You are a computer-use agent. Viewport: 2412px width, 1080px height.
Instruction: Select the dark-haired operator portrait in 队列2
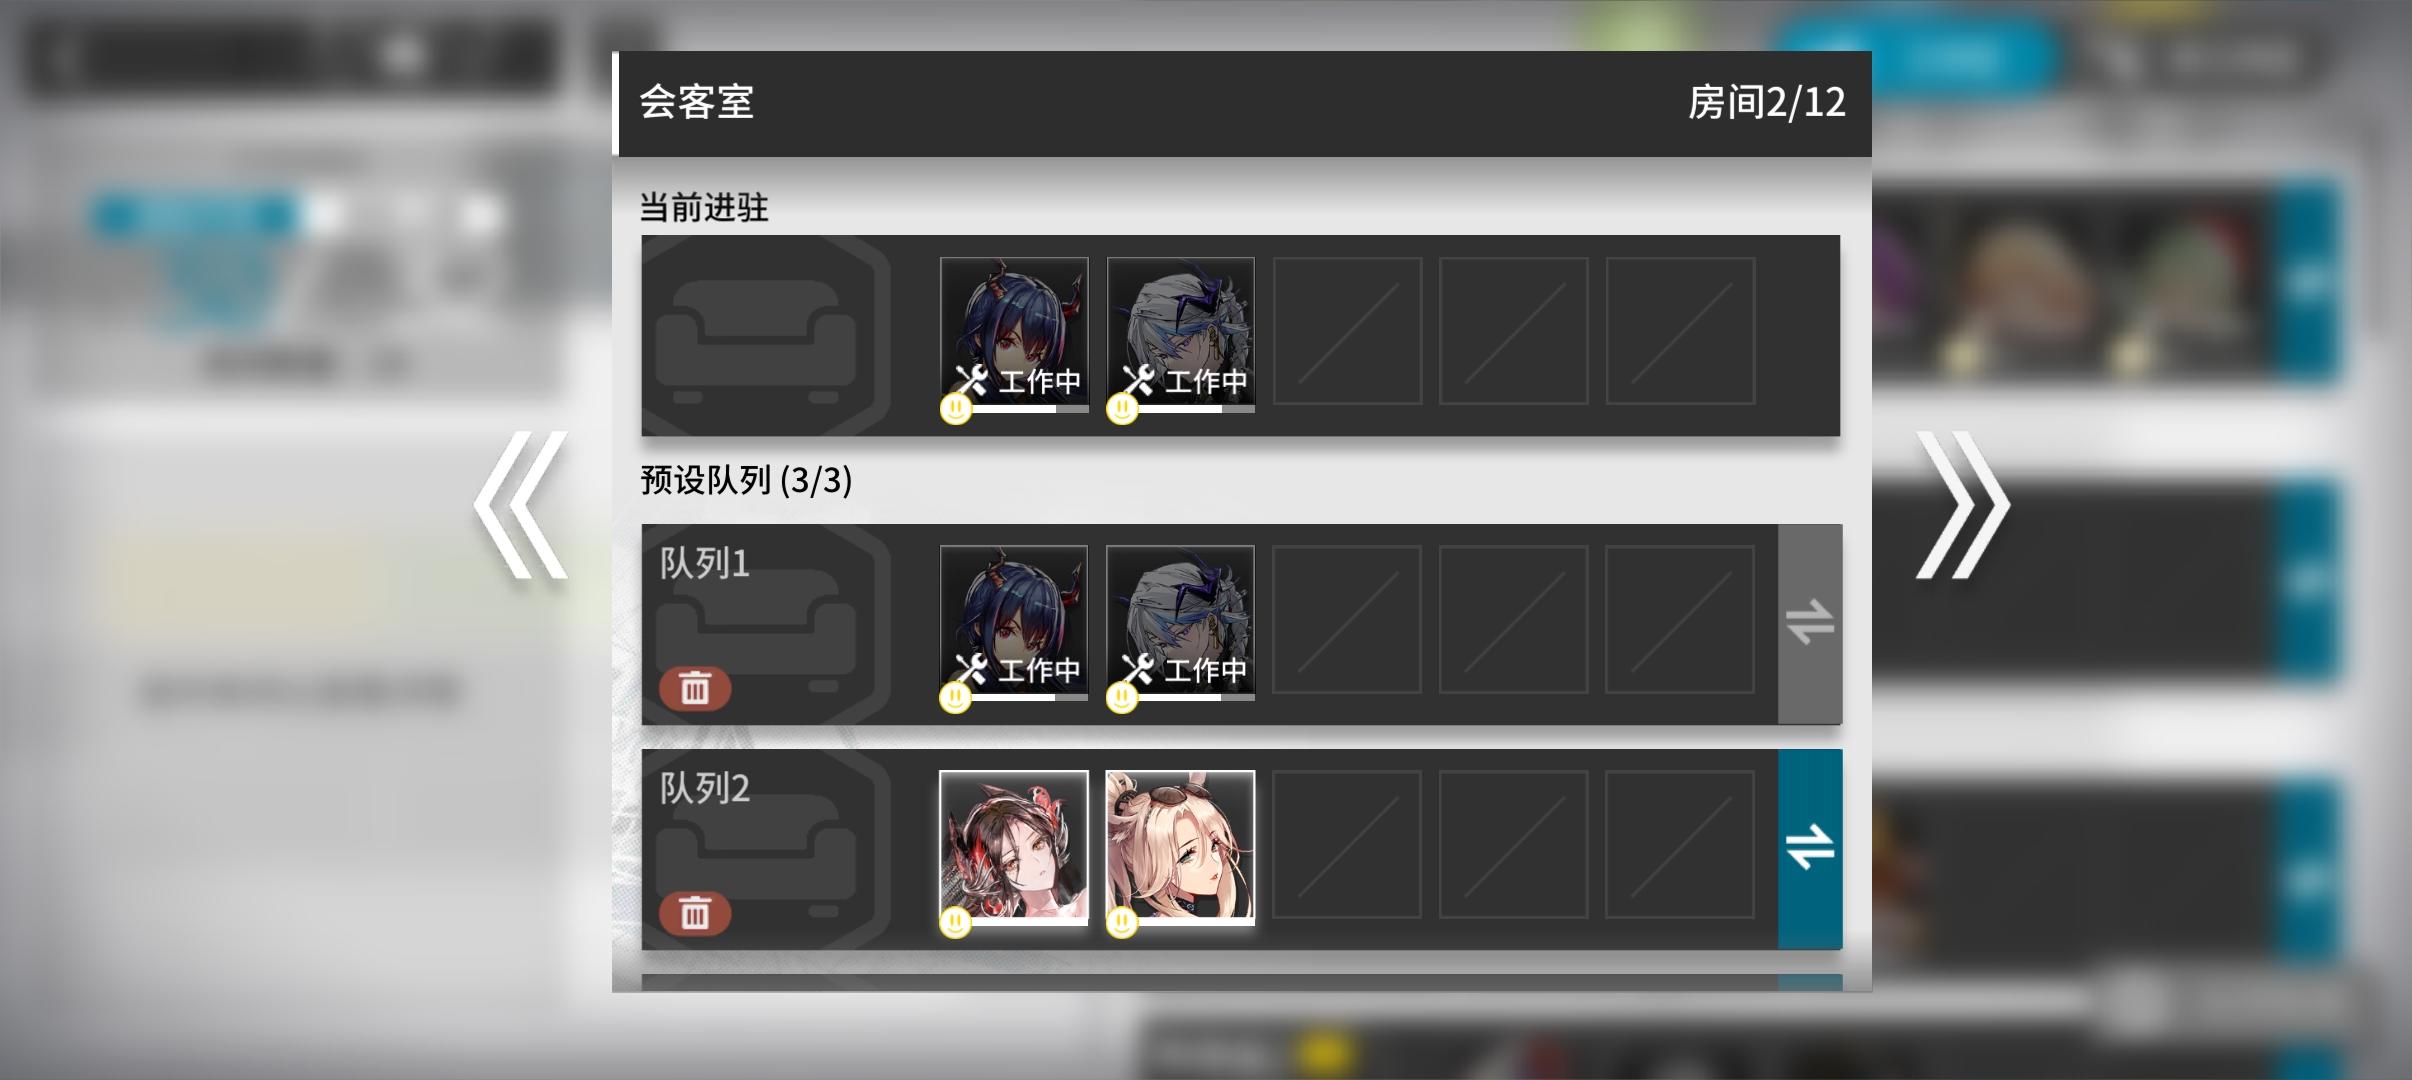pos(1014,847)
